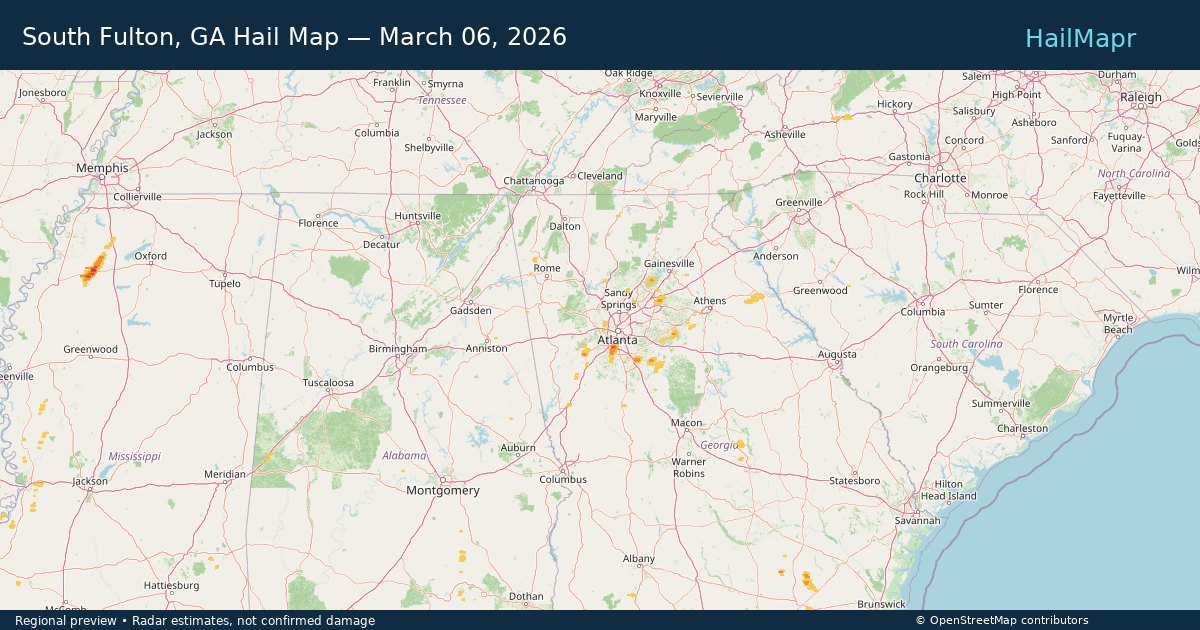Select the Brunswick city label
Screen dimensions: 1200x630
point(881,605)
